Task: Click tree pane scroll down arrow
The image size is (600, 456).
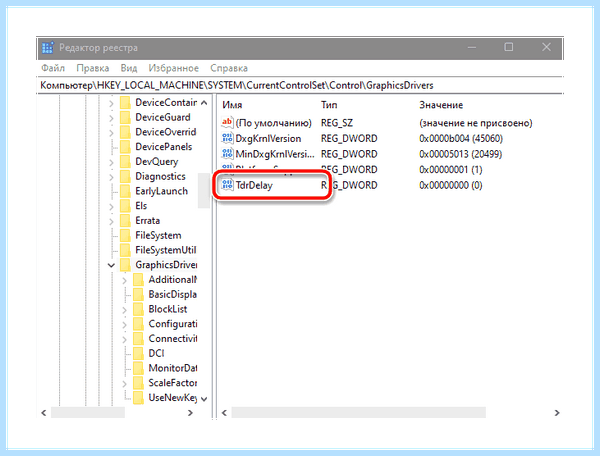Action: pyautogui.click(x=204, y=399)
